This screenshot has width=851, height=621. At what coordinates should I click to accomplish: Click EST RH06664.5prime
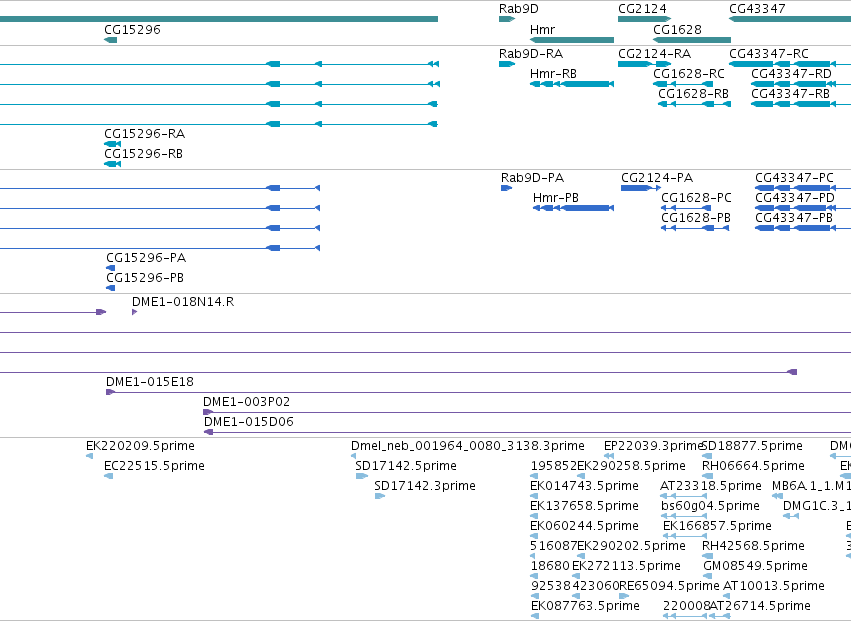point(753,466)
